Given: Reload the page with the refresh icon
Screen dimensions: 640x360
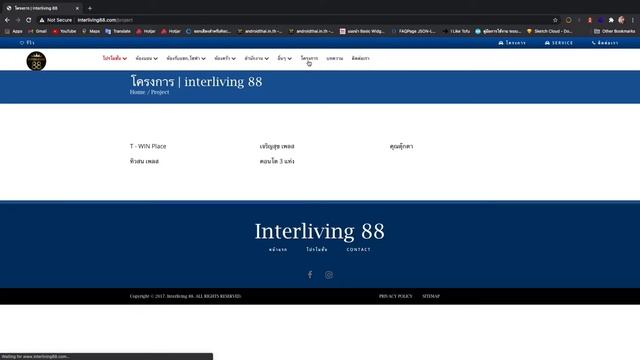Looking at the screenshot, I should point(29,20).
